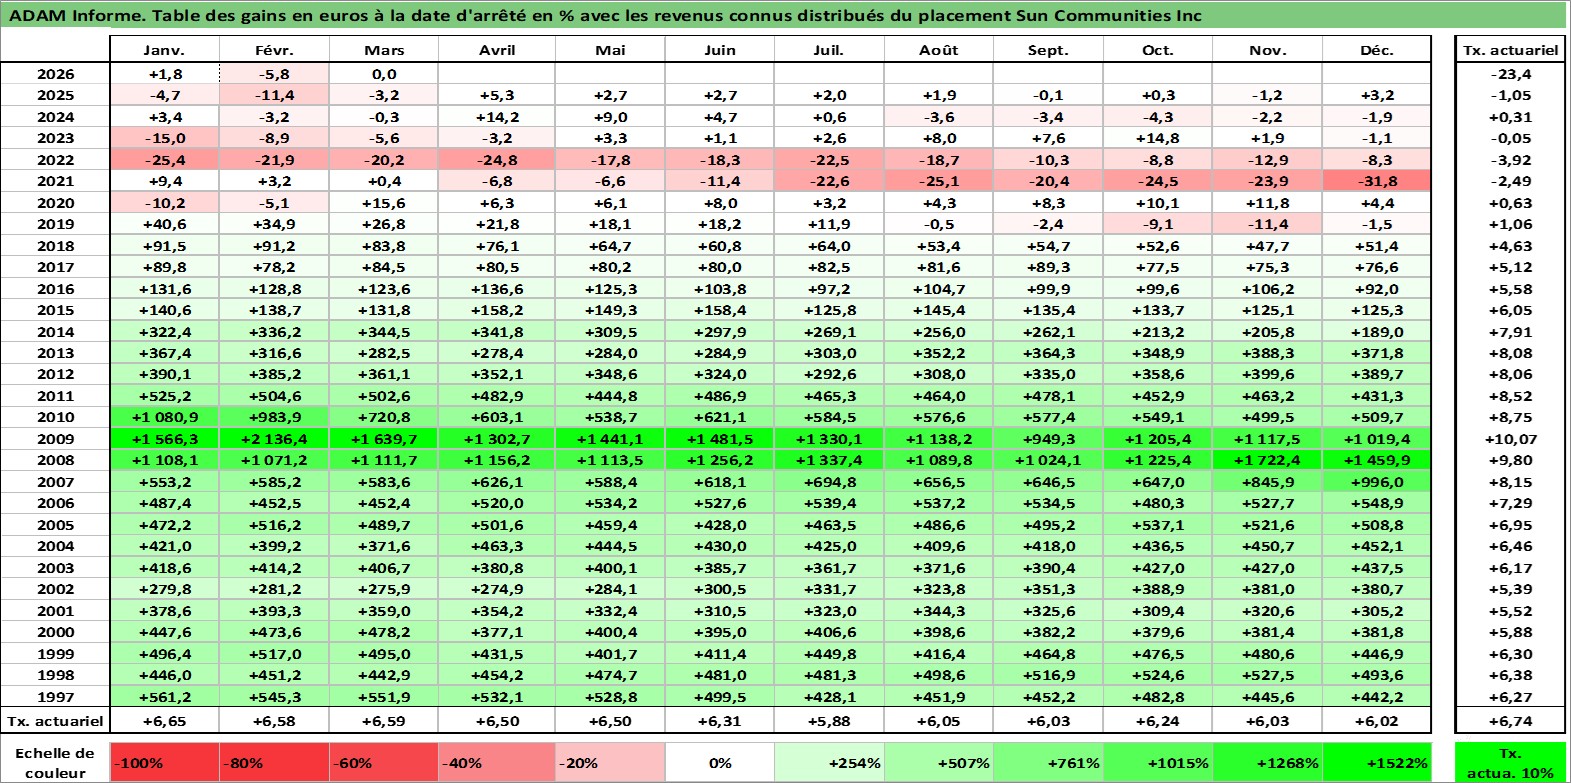Image resolution: width=1571 pixels, height=783 pixels.
Task: Select the +40,6 cell for Janv. 2019
Action: tap(164, 224)
